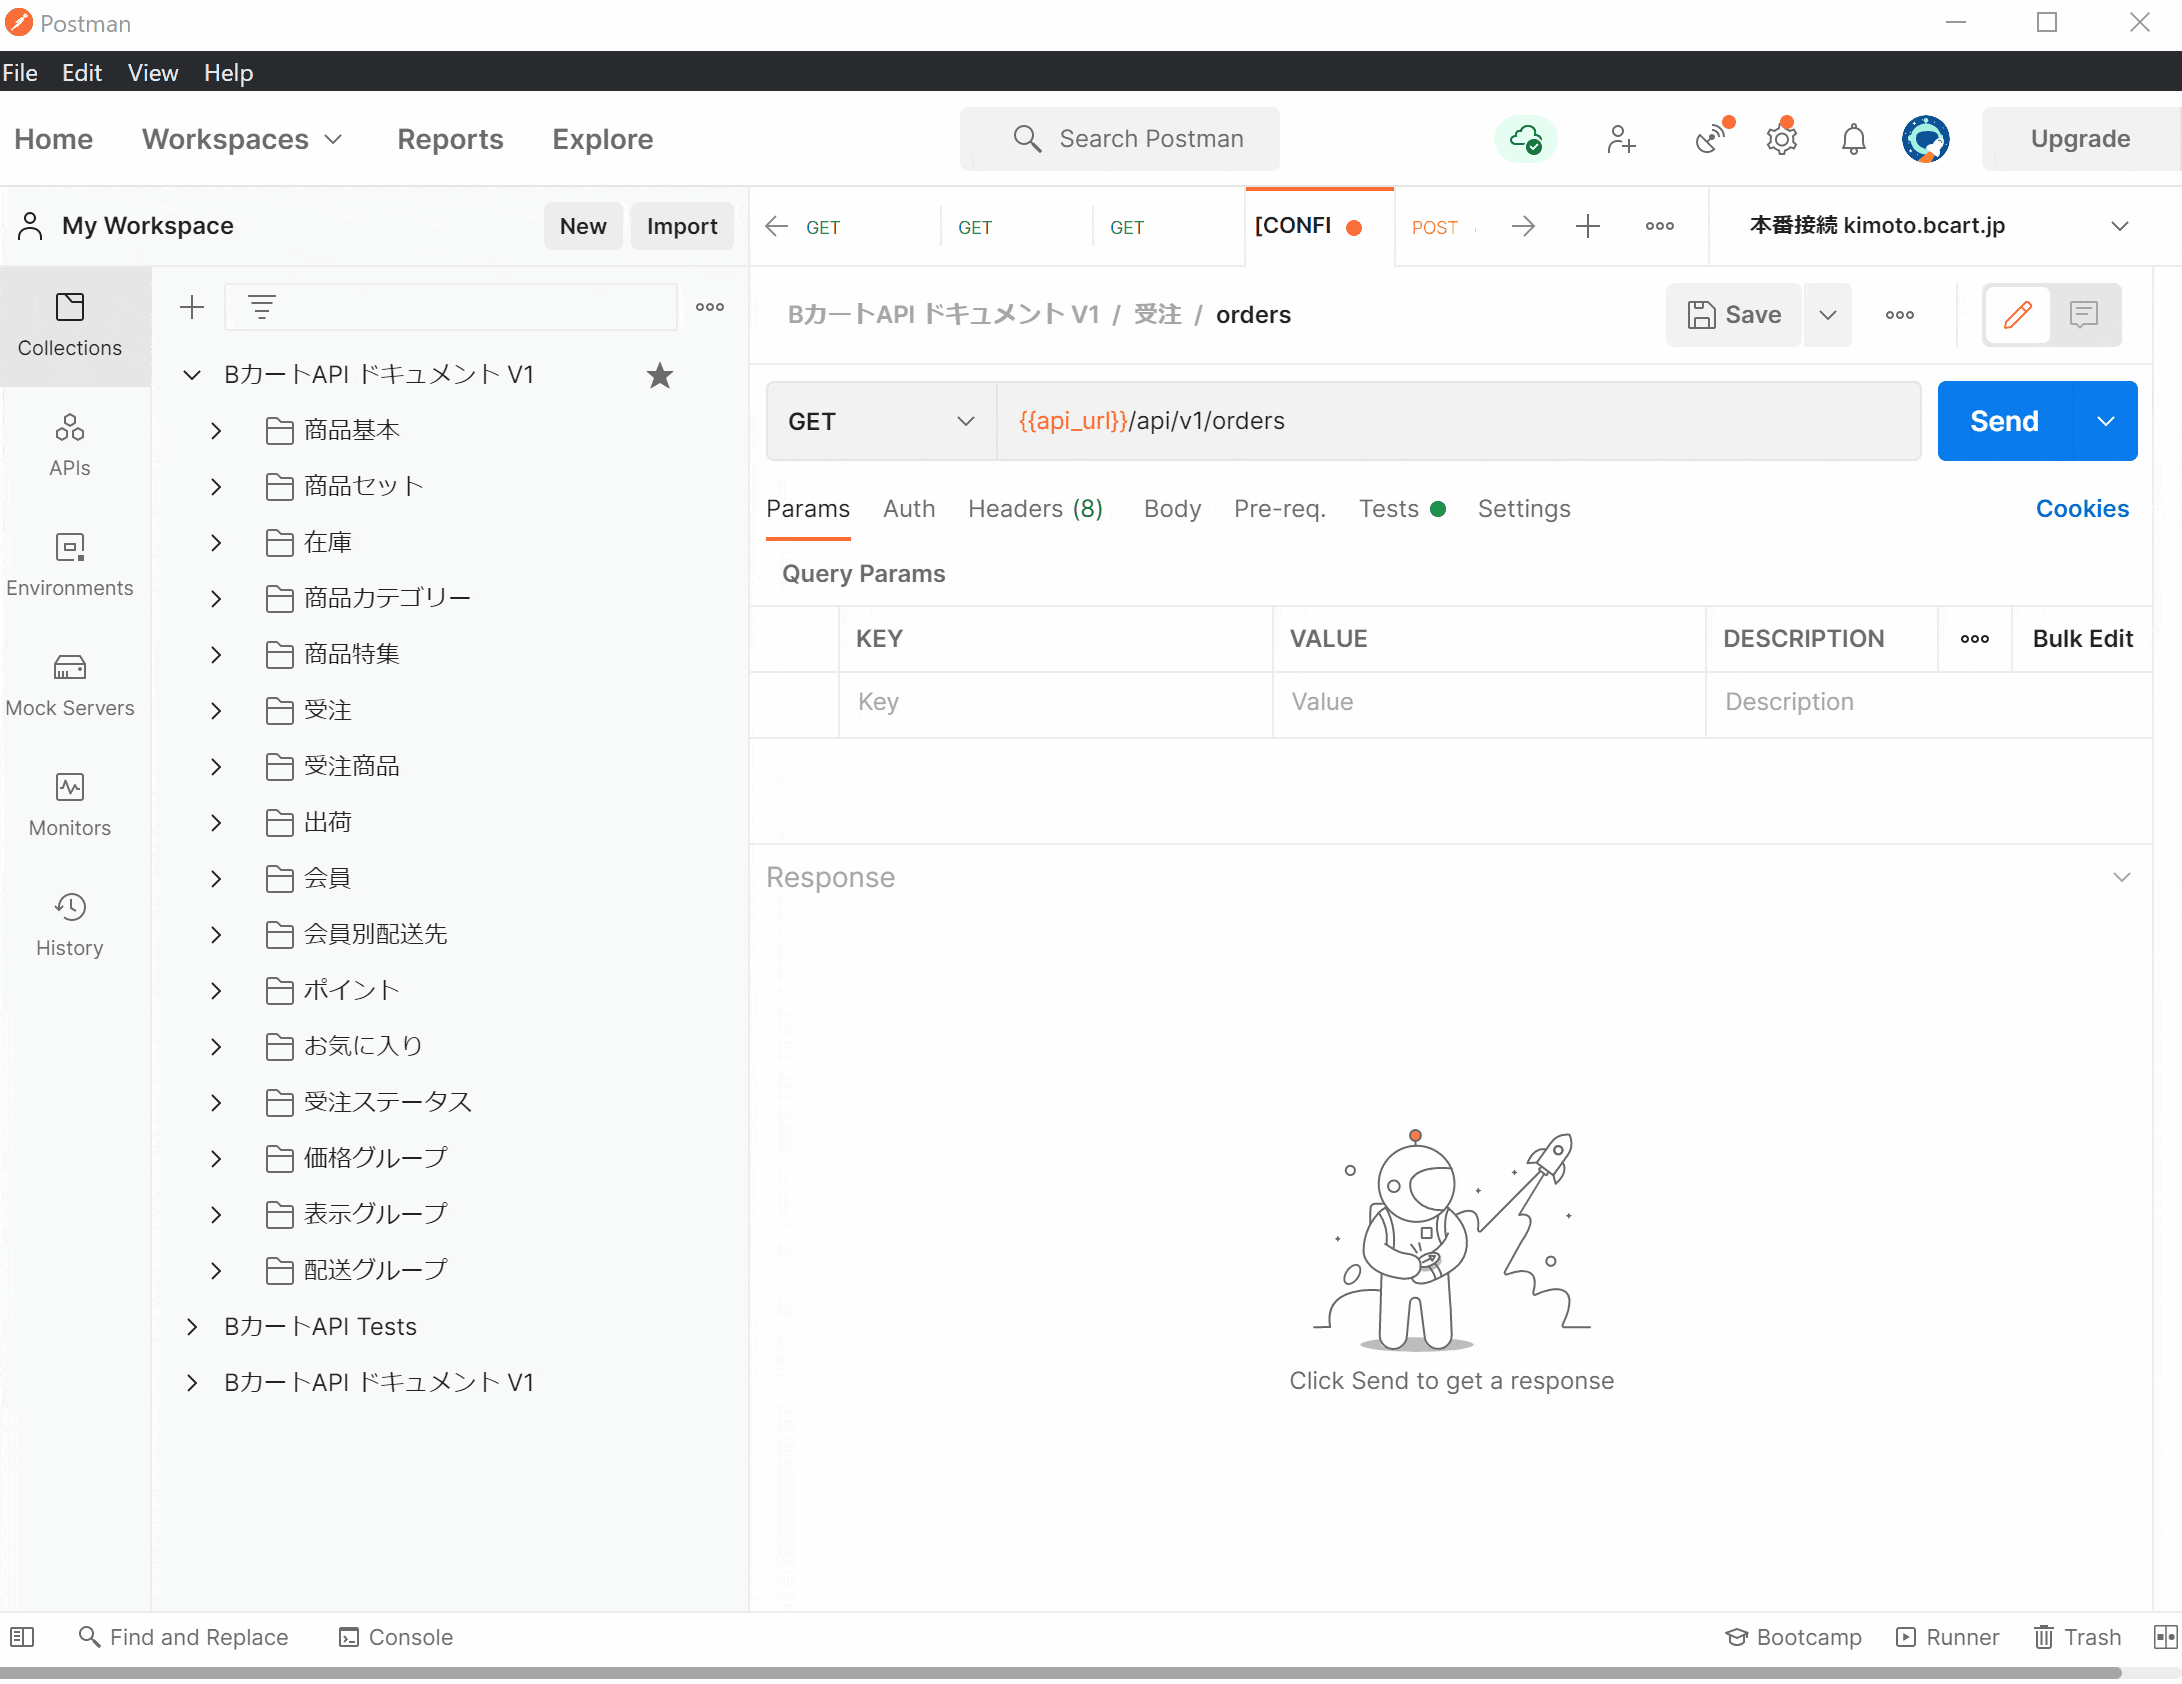This screenshot has height=1684, width=2182.
Task: Open the settings gear icon
Action: tap(1782, 138)
